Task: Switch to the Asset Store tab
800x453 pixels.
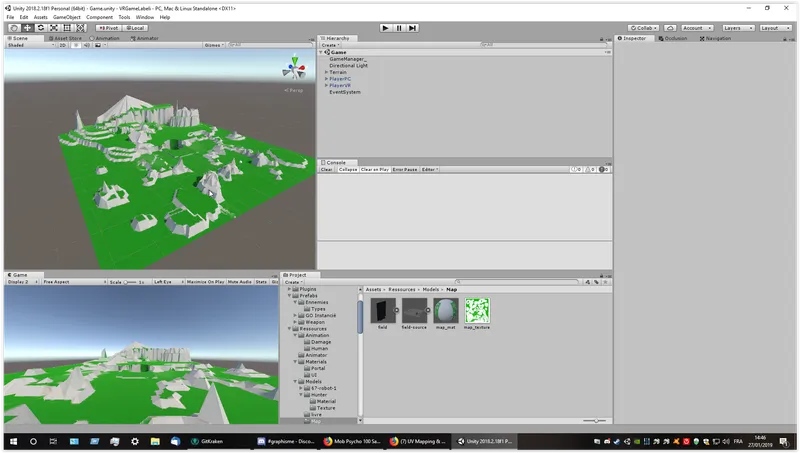Action: click(65, 38)
